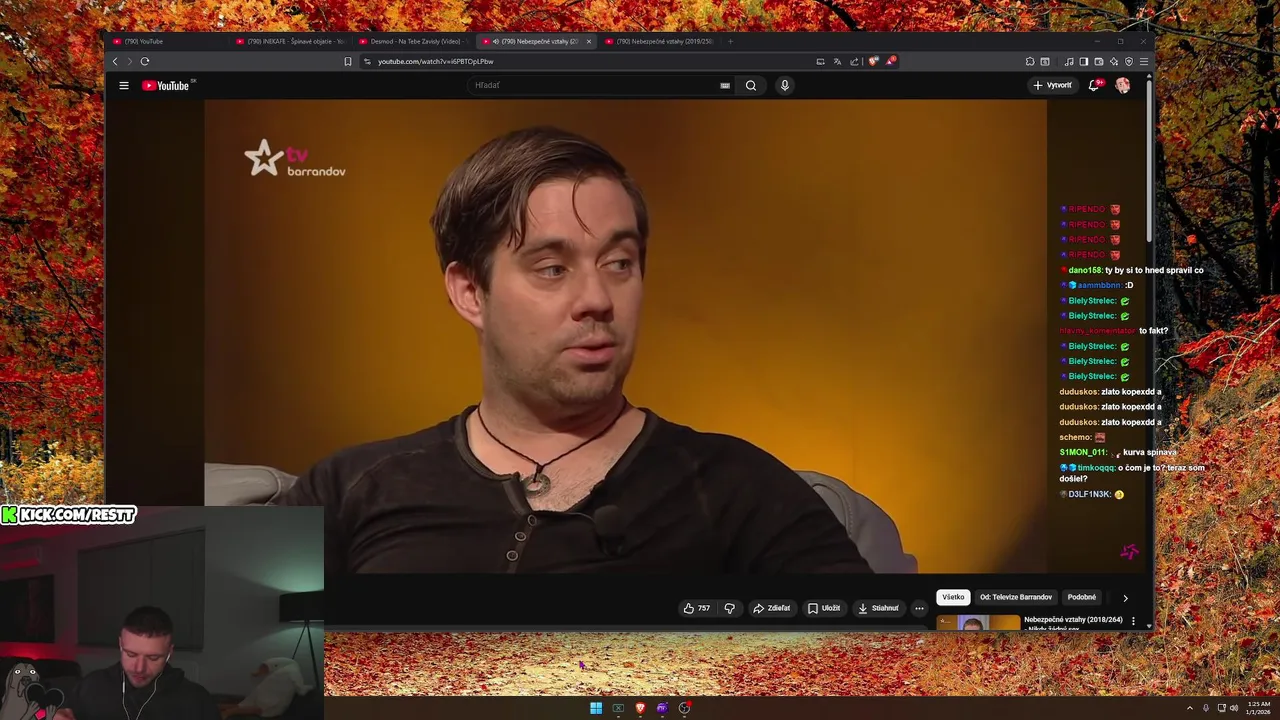Switch to the first YouTube tab

tap(168, 41)
